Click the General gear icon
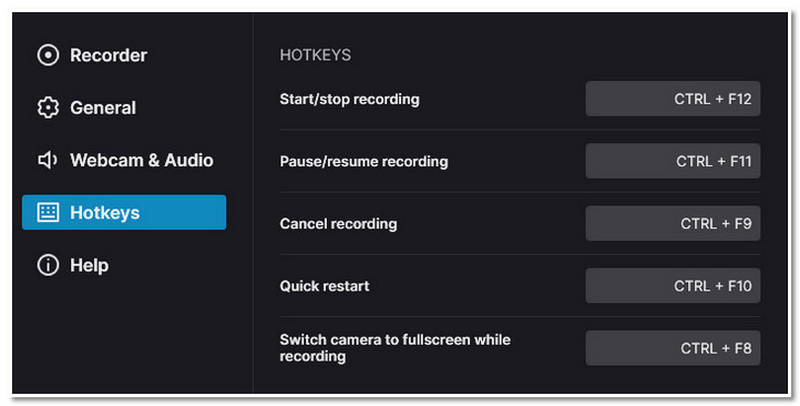The width and height of the screenshot is (800, 406). pyautogui.click(x=48, y=108)
